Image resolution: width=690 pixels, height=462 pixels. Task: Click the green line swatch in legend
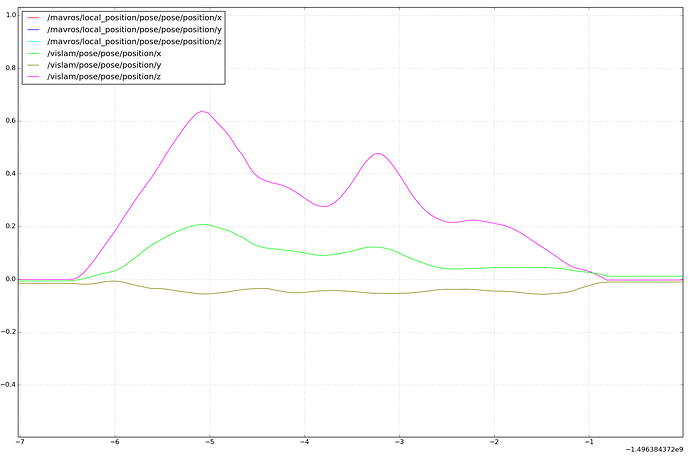tap(33, 53)
